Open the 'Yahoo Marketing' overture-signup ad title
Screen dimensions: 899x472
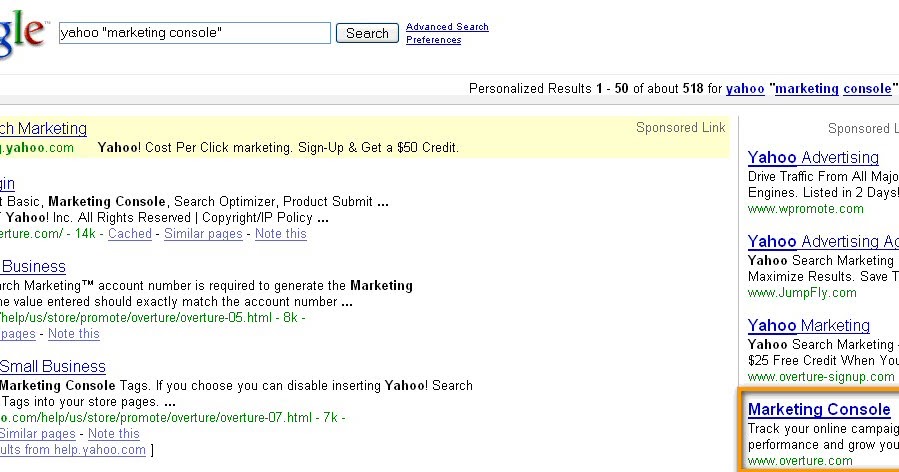pyautogui.click(x=808, y=326)
